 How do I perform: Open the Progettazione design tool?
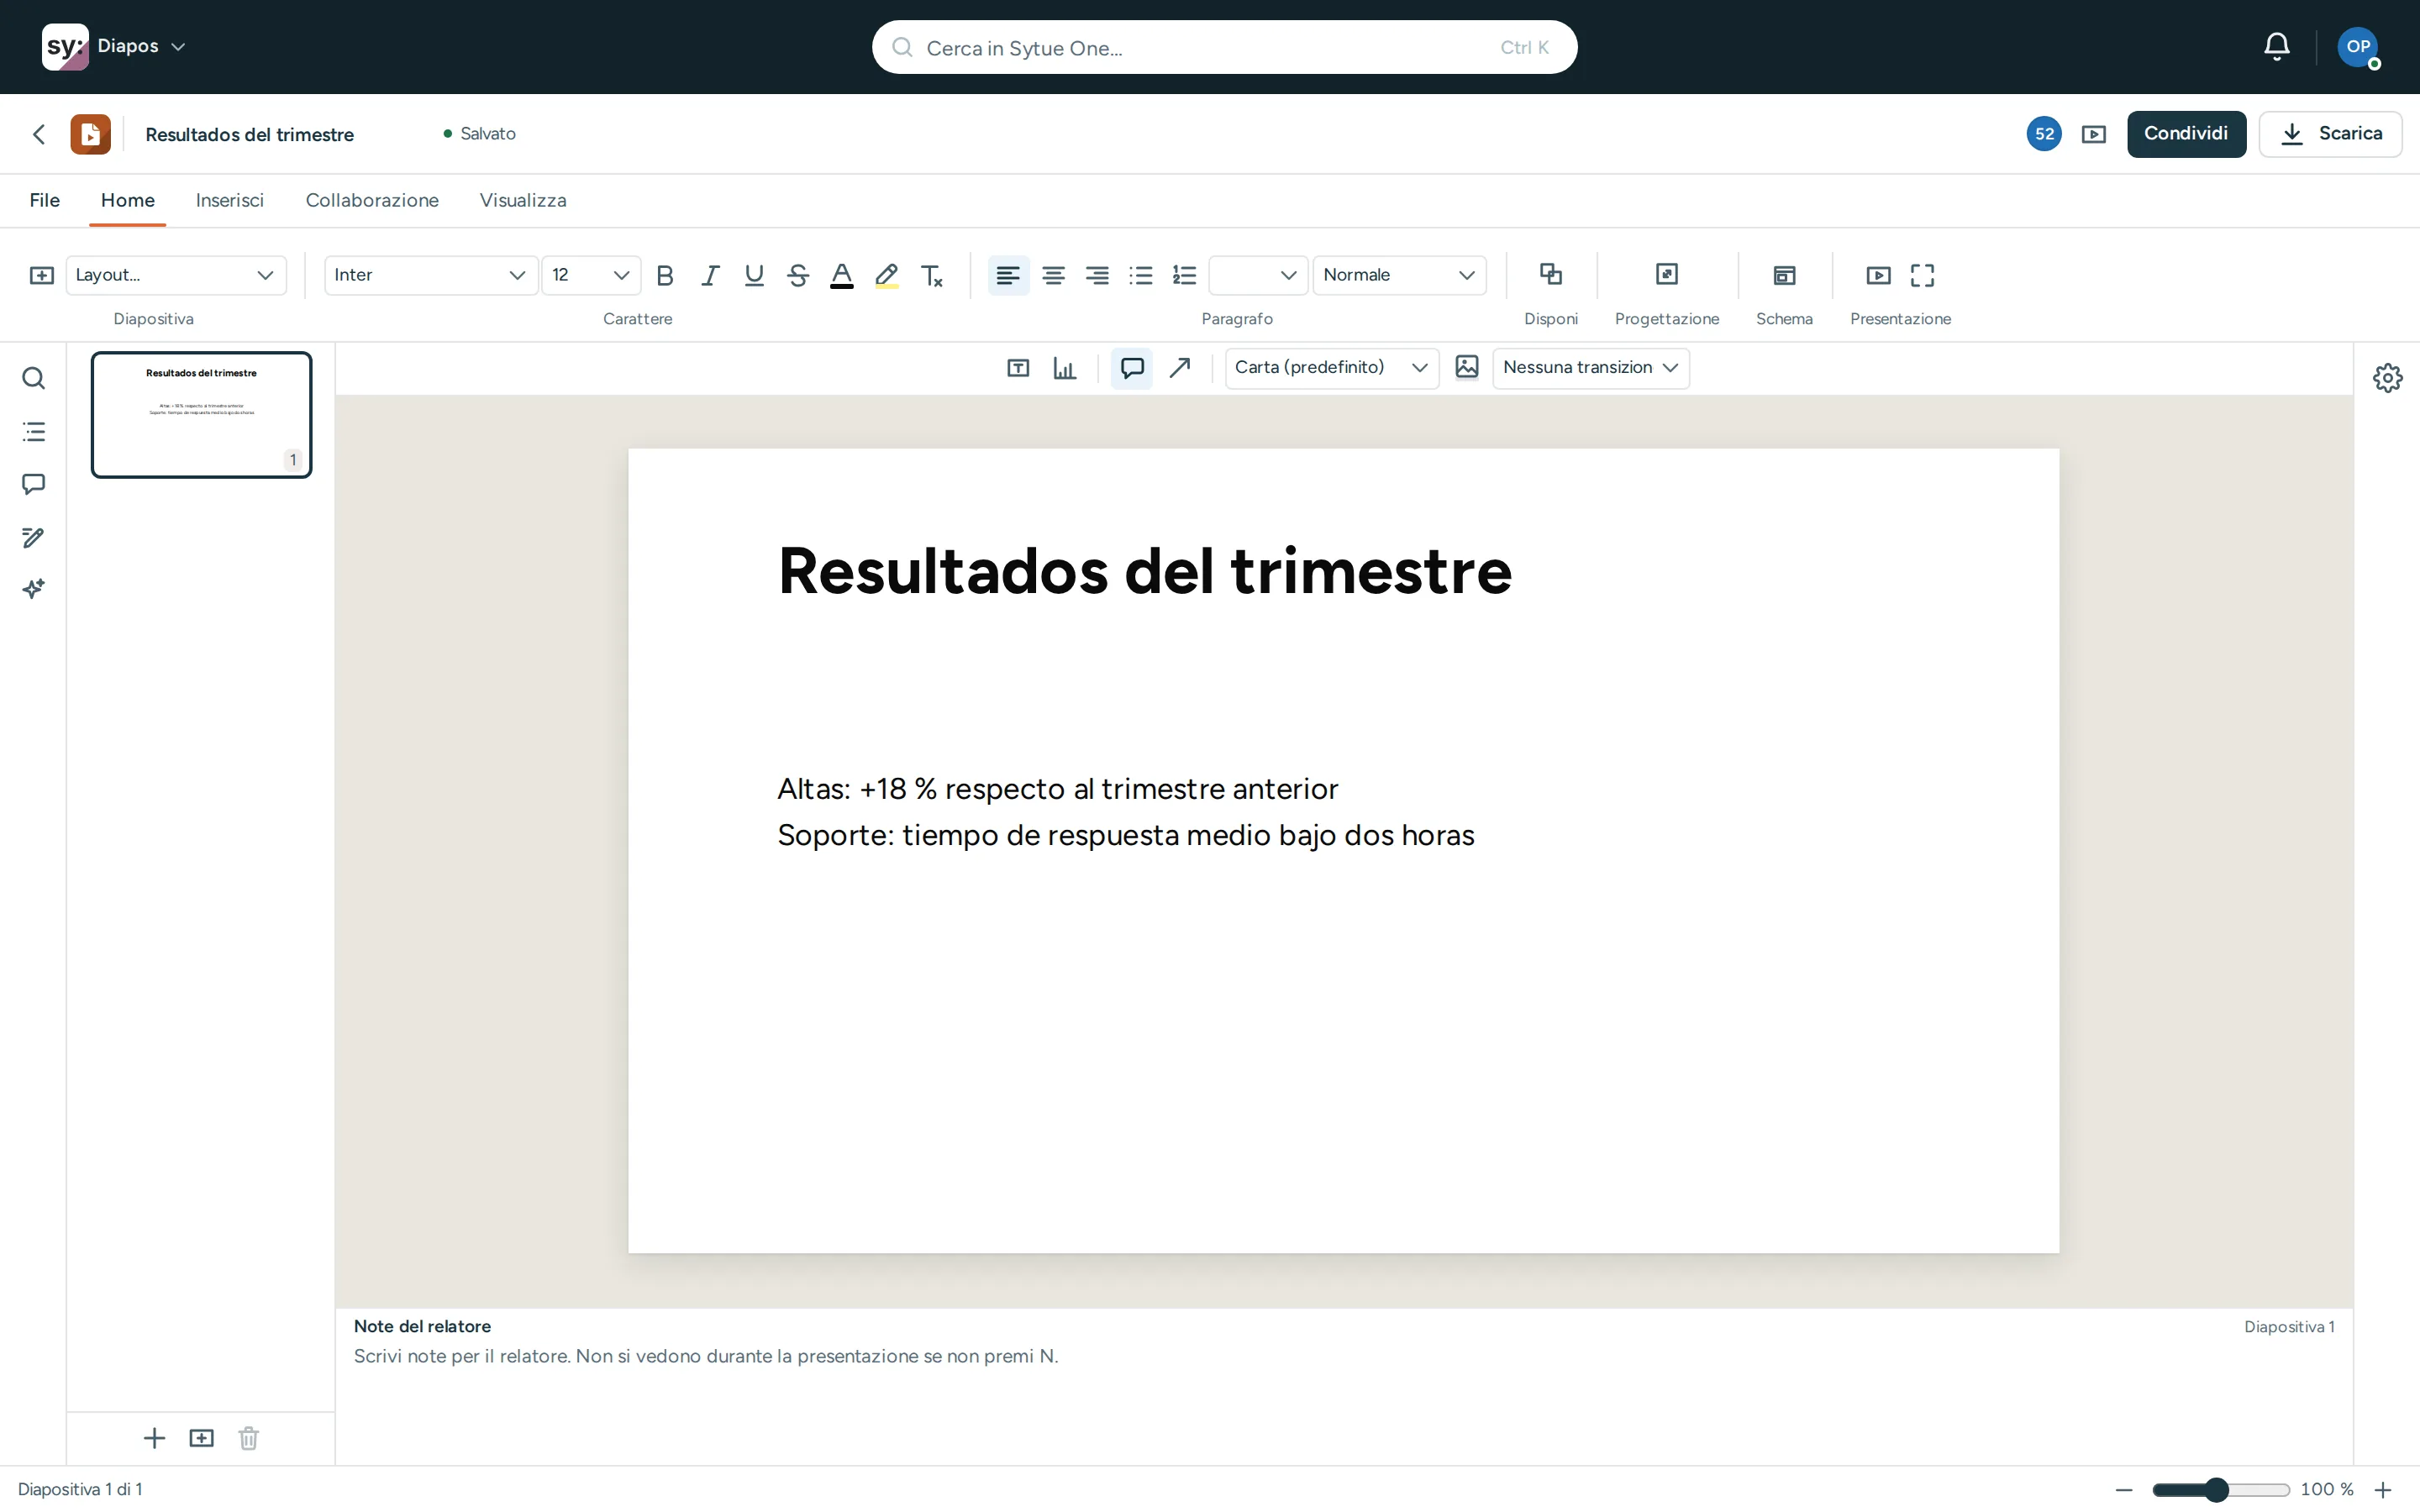pyautogui.click(x=1667, y=274)
